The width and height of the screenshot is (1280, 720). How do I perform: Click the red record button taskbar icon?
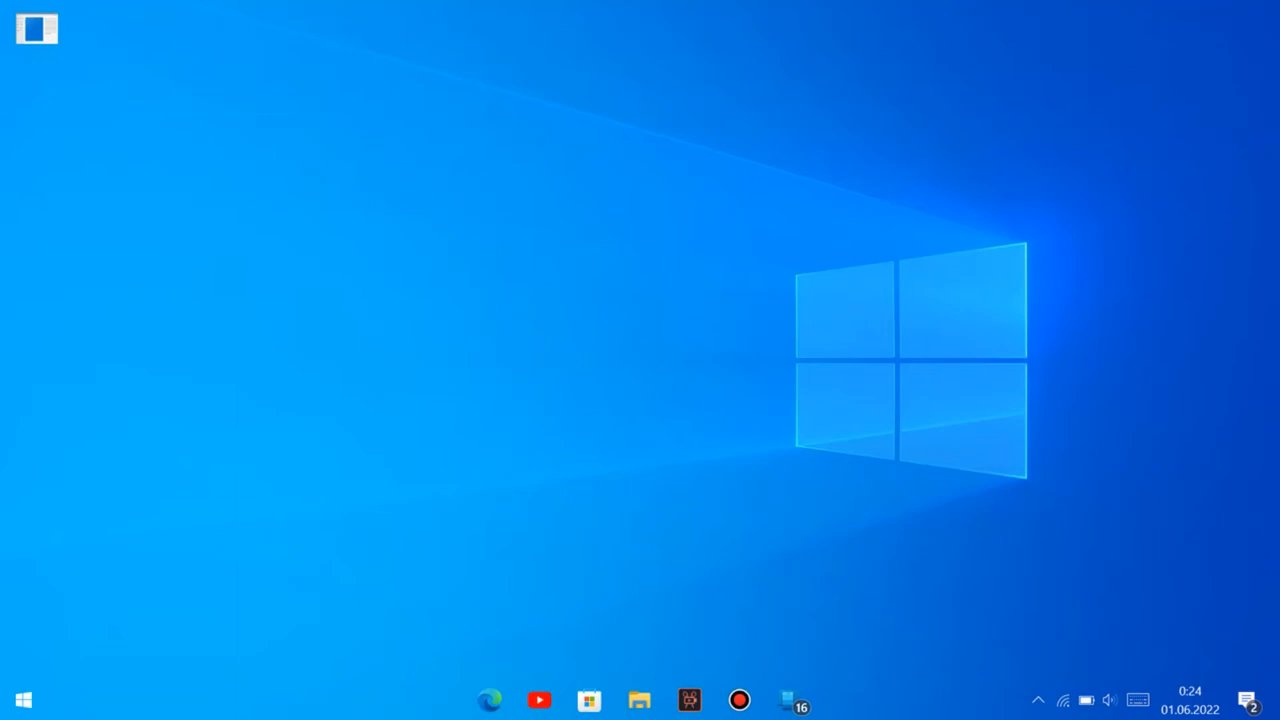pos(739,700)
